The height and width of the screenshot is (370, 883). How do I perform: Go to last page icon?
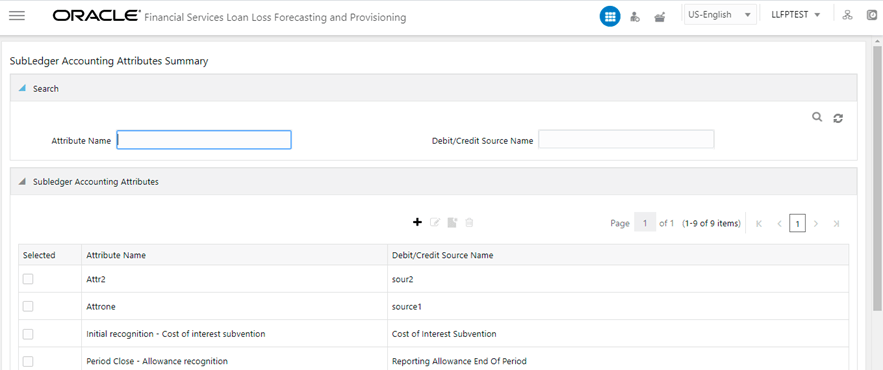pos(836,224)
